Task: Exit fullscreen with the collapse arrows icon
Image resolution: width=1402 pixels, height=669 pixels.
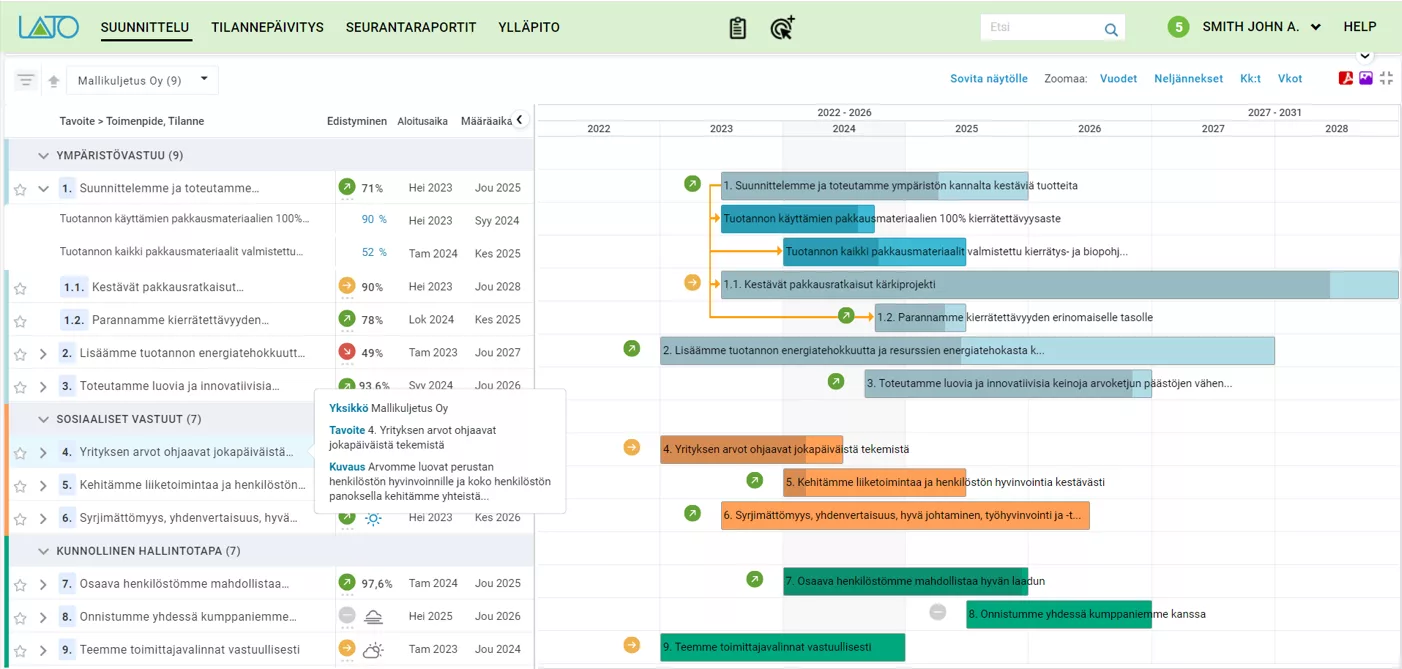Action: [x=1386, y=79]
